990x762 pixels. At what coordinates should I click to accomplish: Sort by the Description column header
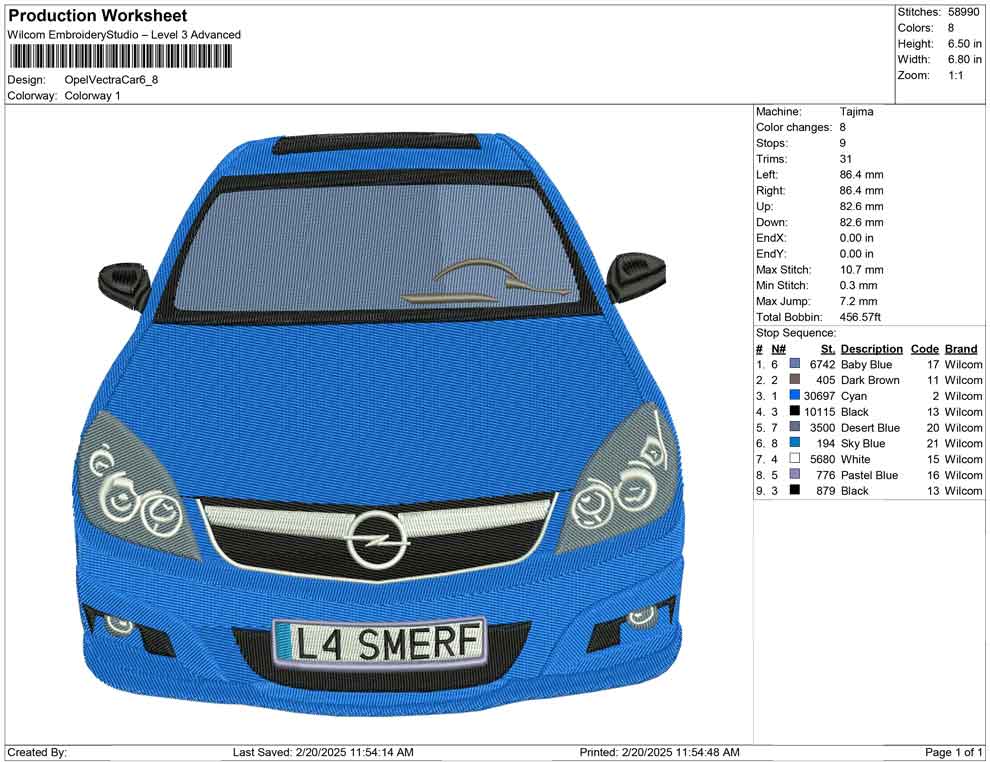pos(870,348)
